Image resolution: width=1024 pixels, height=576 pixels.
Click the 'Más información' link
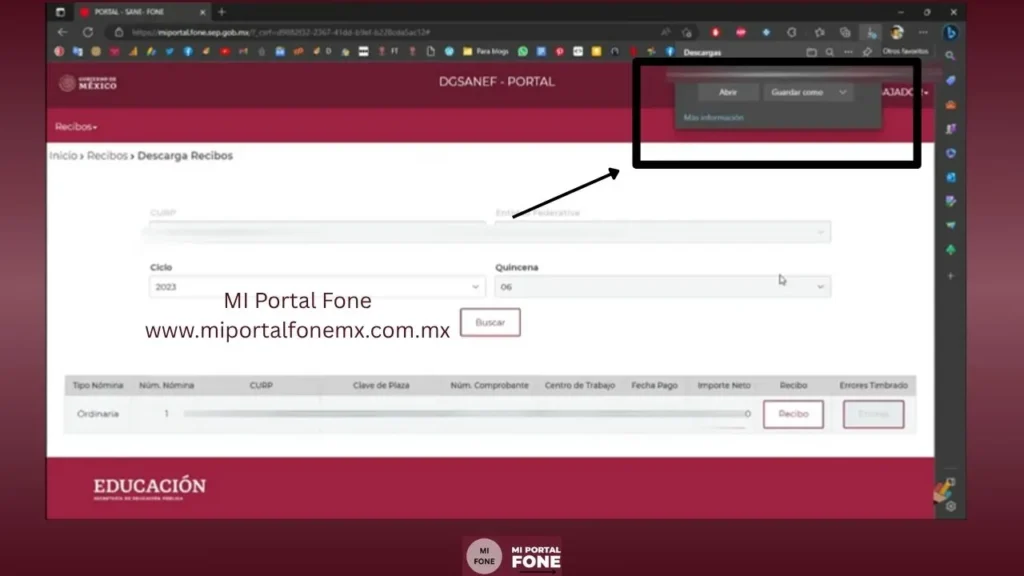tap(713, 118)
